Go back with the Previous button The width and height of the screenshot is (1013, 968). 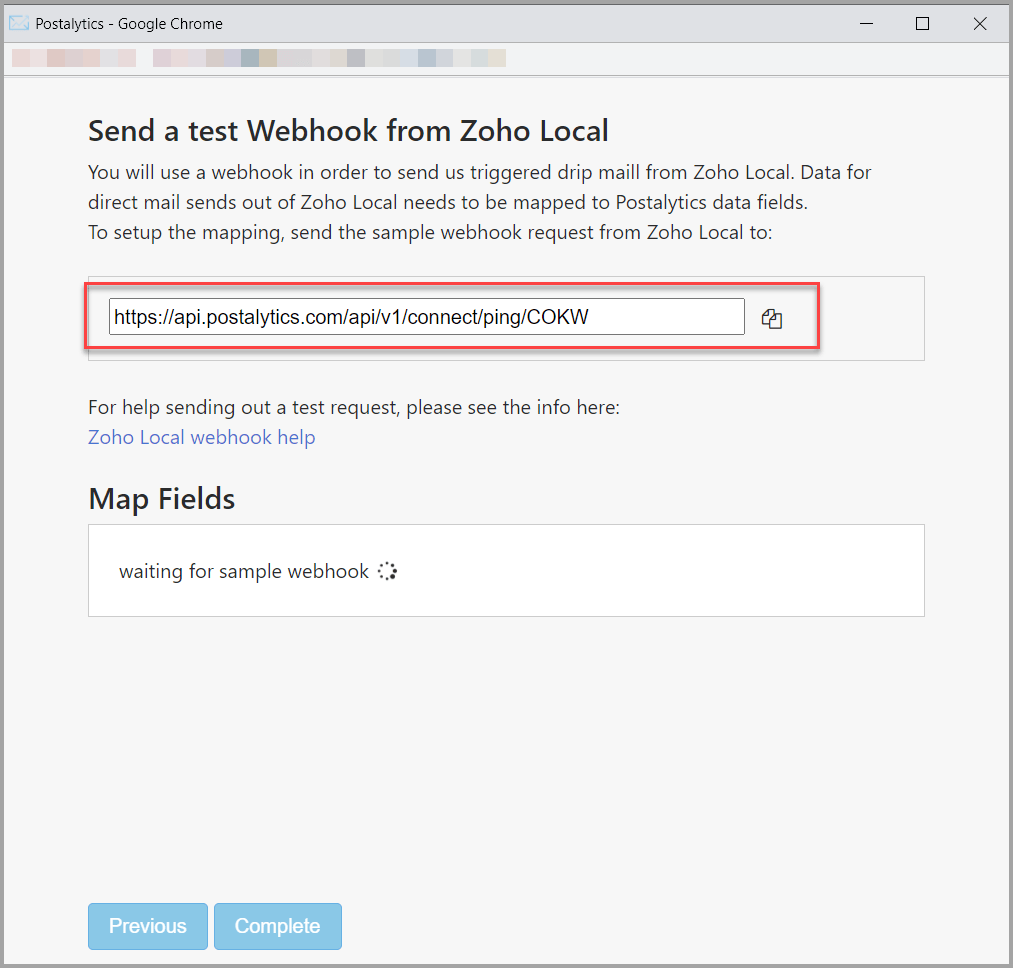click(148, 926)
